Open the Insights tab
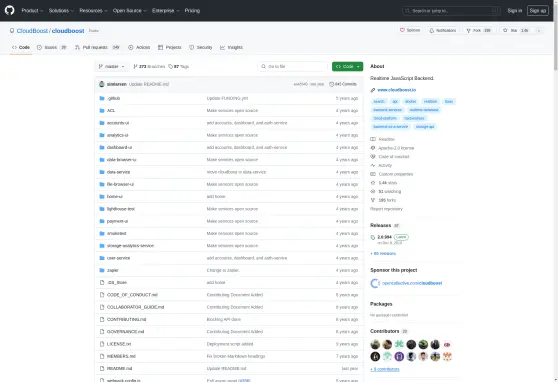 click(x=231, y=47)
